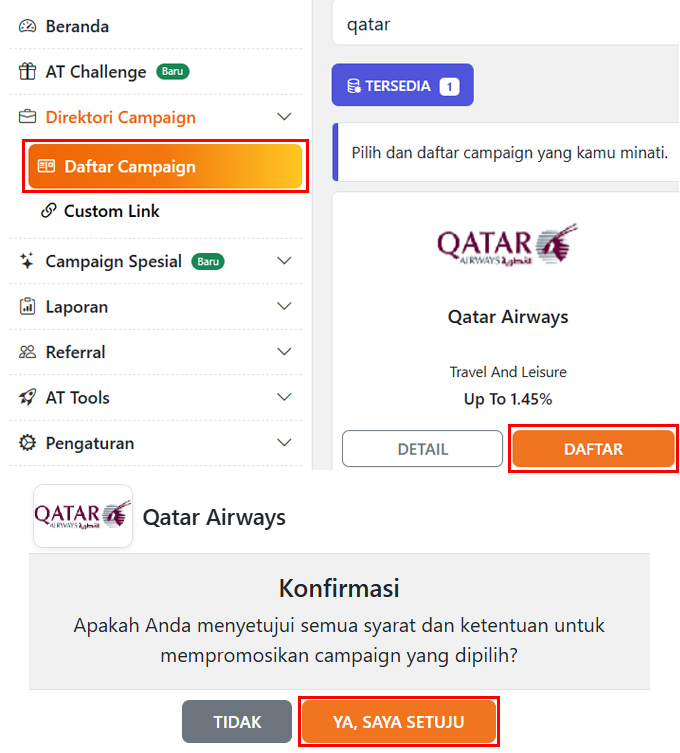Decline confirmation with TIDAK button
680x753 pixels.
pos(237,721)
